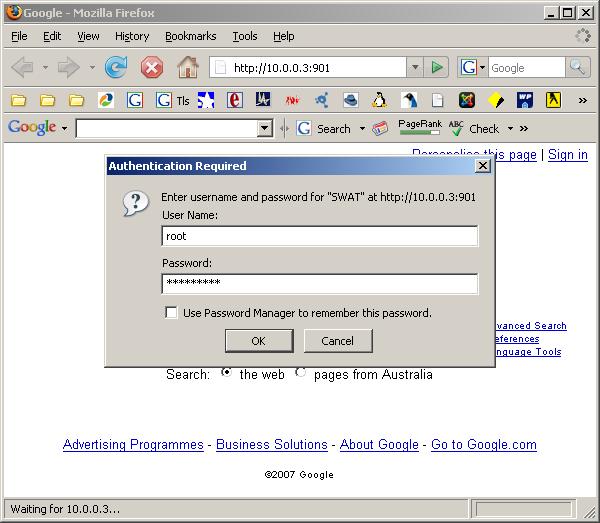
Task: Open the Back button history dropdown
Action: tap(45, 68)
